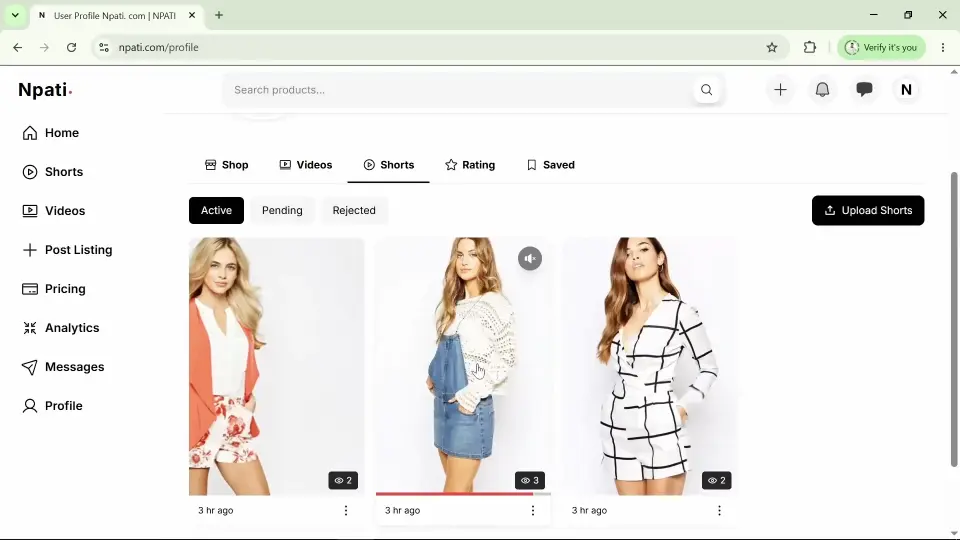
Task: Open options menu for middle short
Action: pyautogui.click(x=533, y=511)
